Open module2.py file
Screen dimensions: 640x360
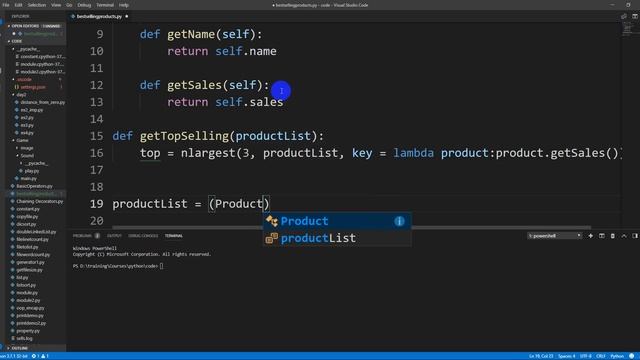(x=28, y=300)
